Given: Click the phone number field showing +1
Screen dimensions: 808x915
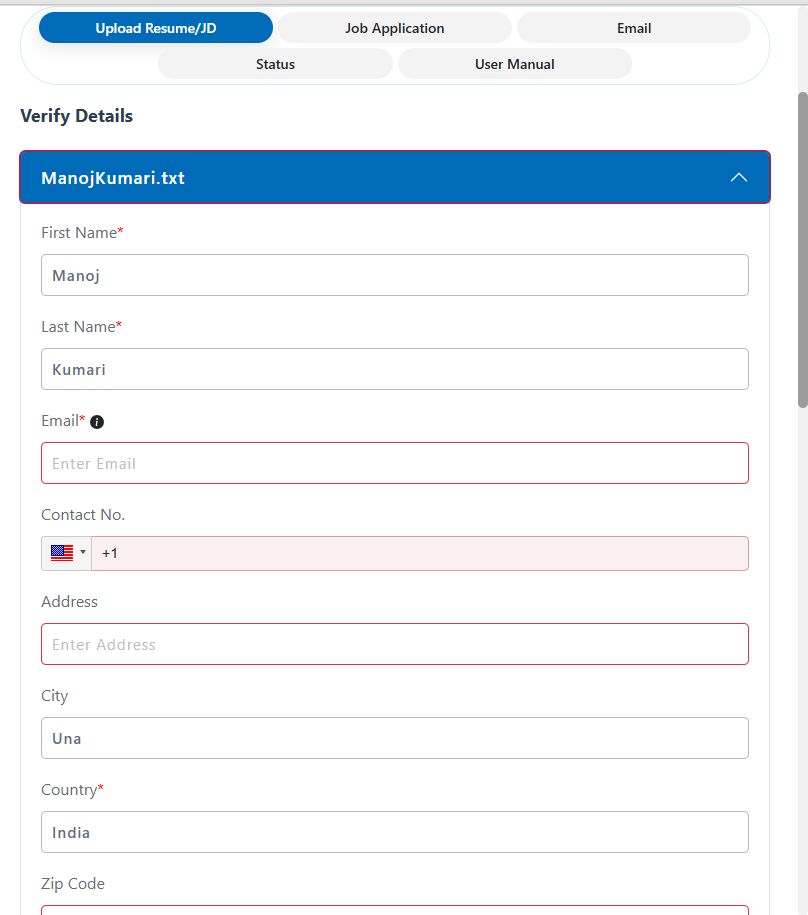Looking at the screenshot, I should (x=420, y=553).
